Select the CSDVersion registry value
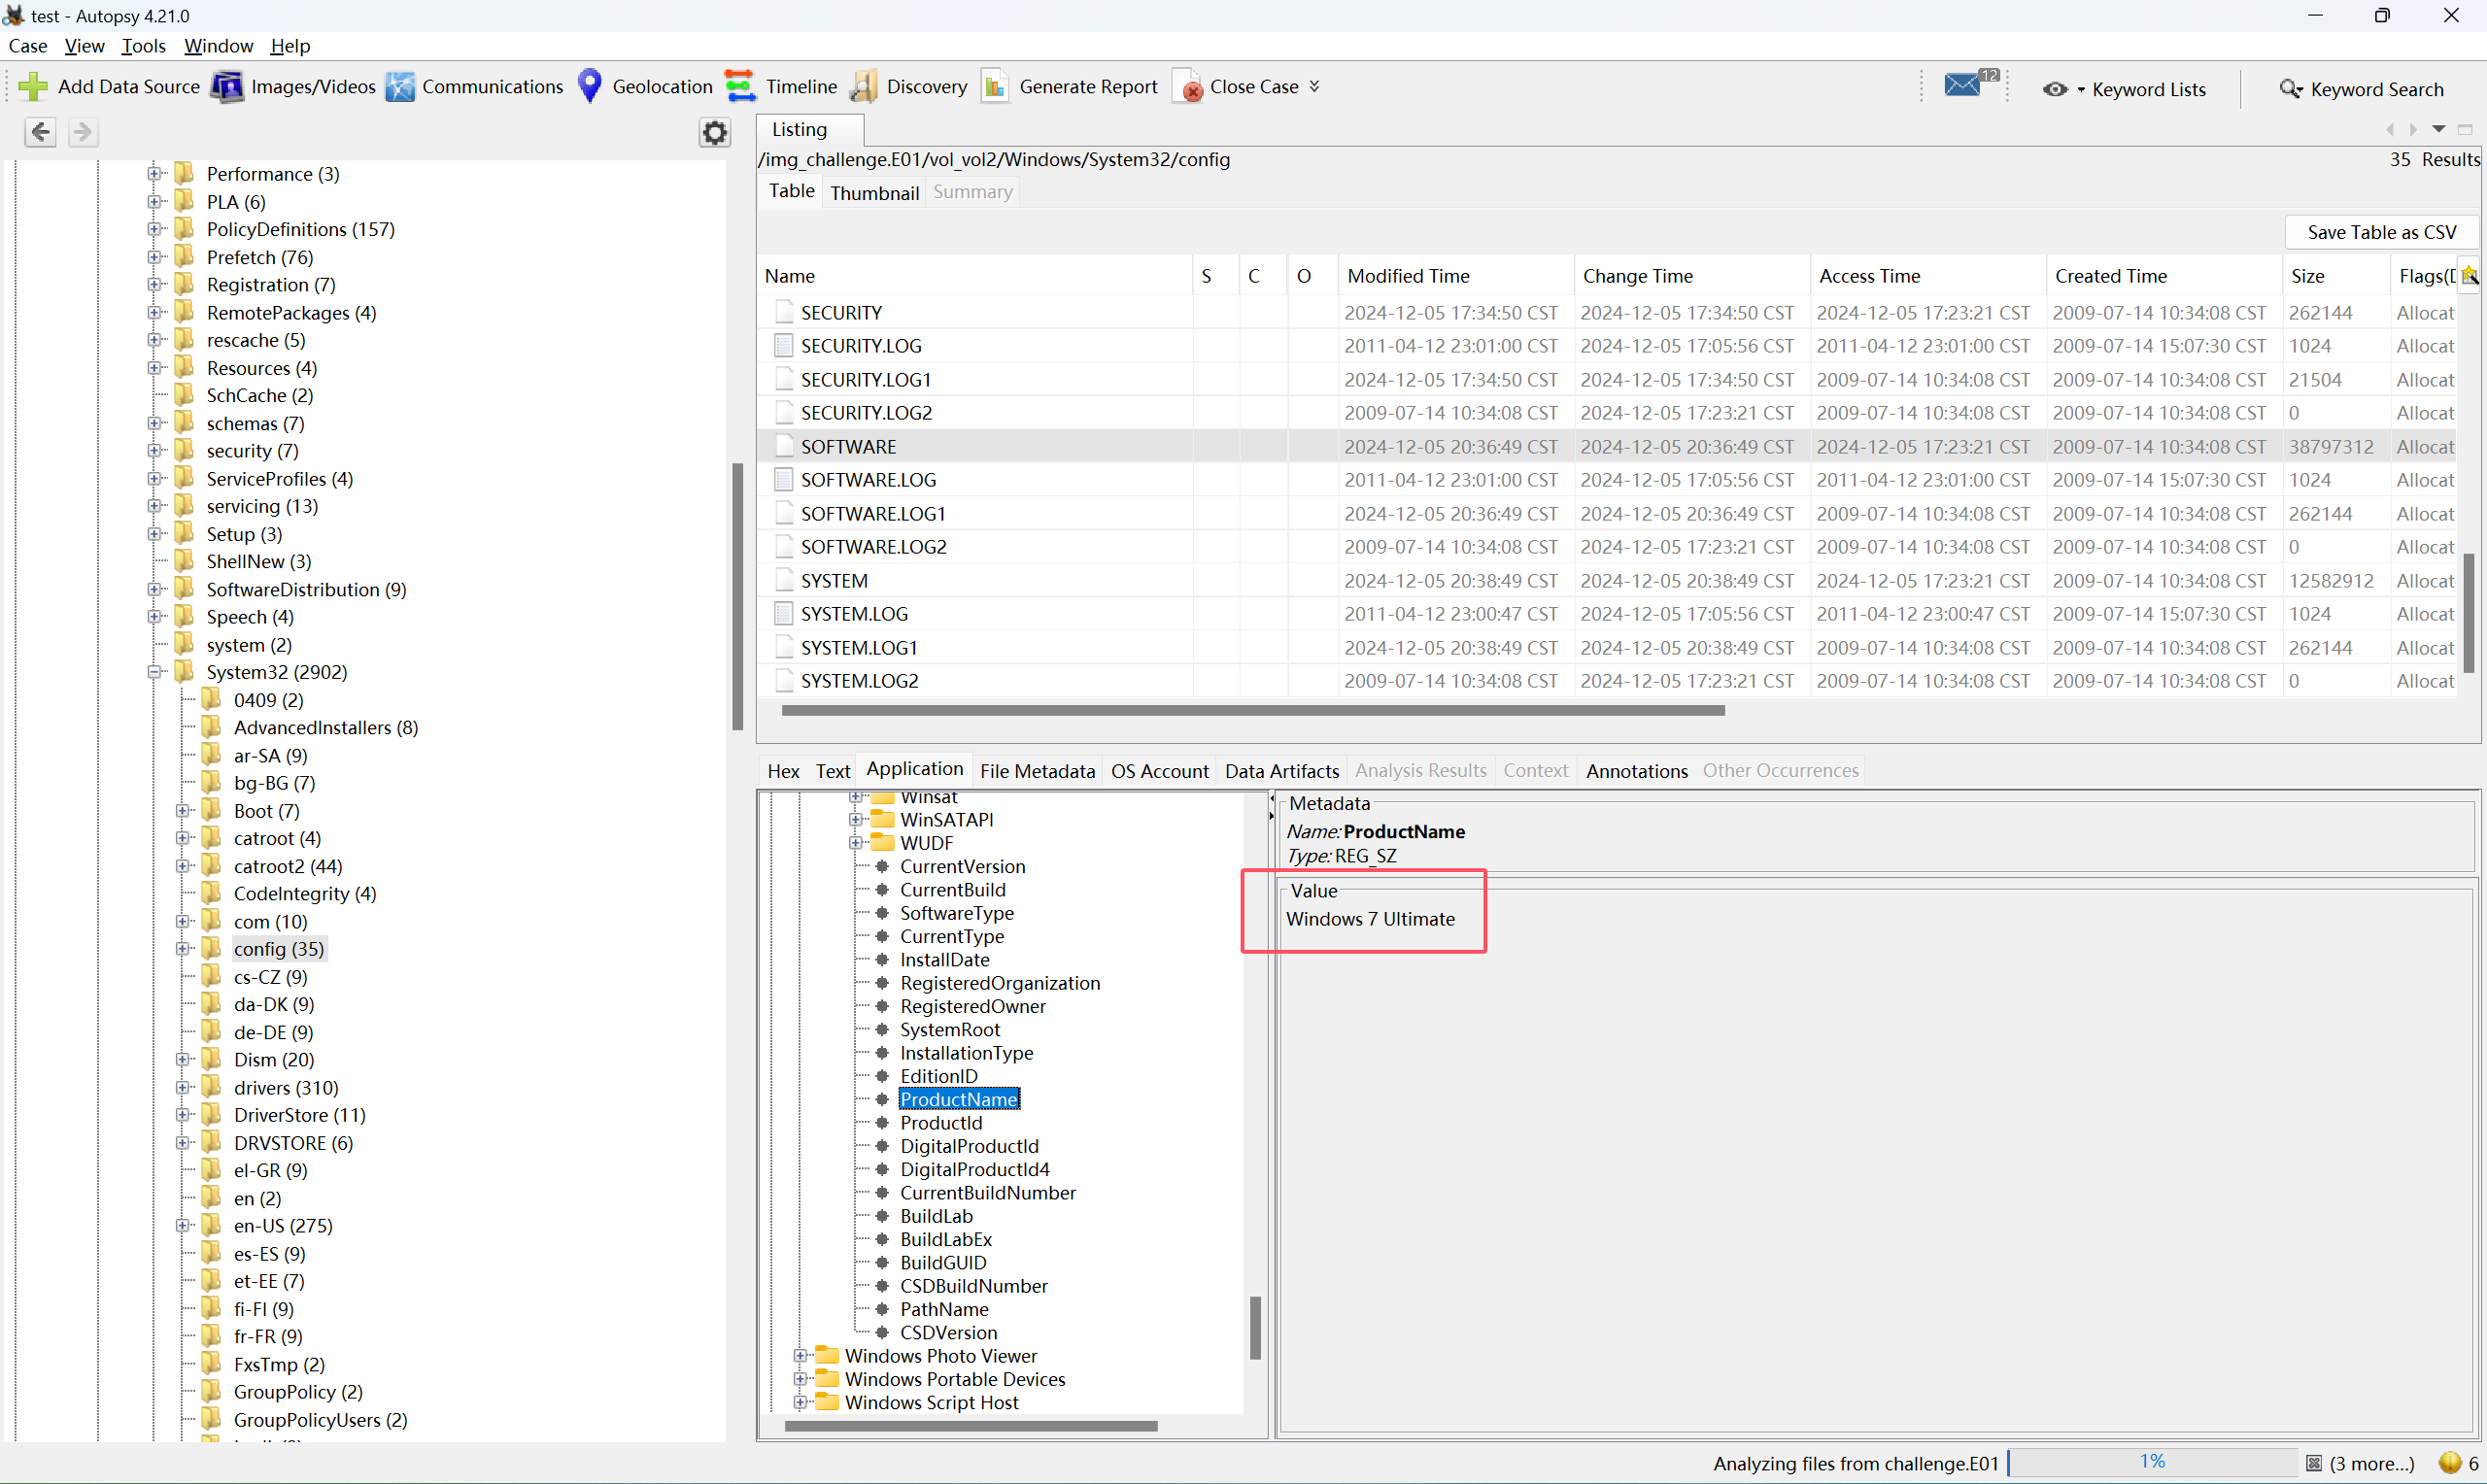This screenshot has height=1484, width=2487. 948,1332
